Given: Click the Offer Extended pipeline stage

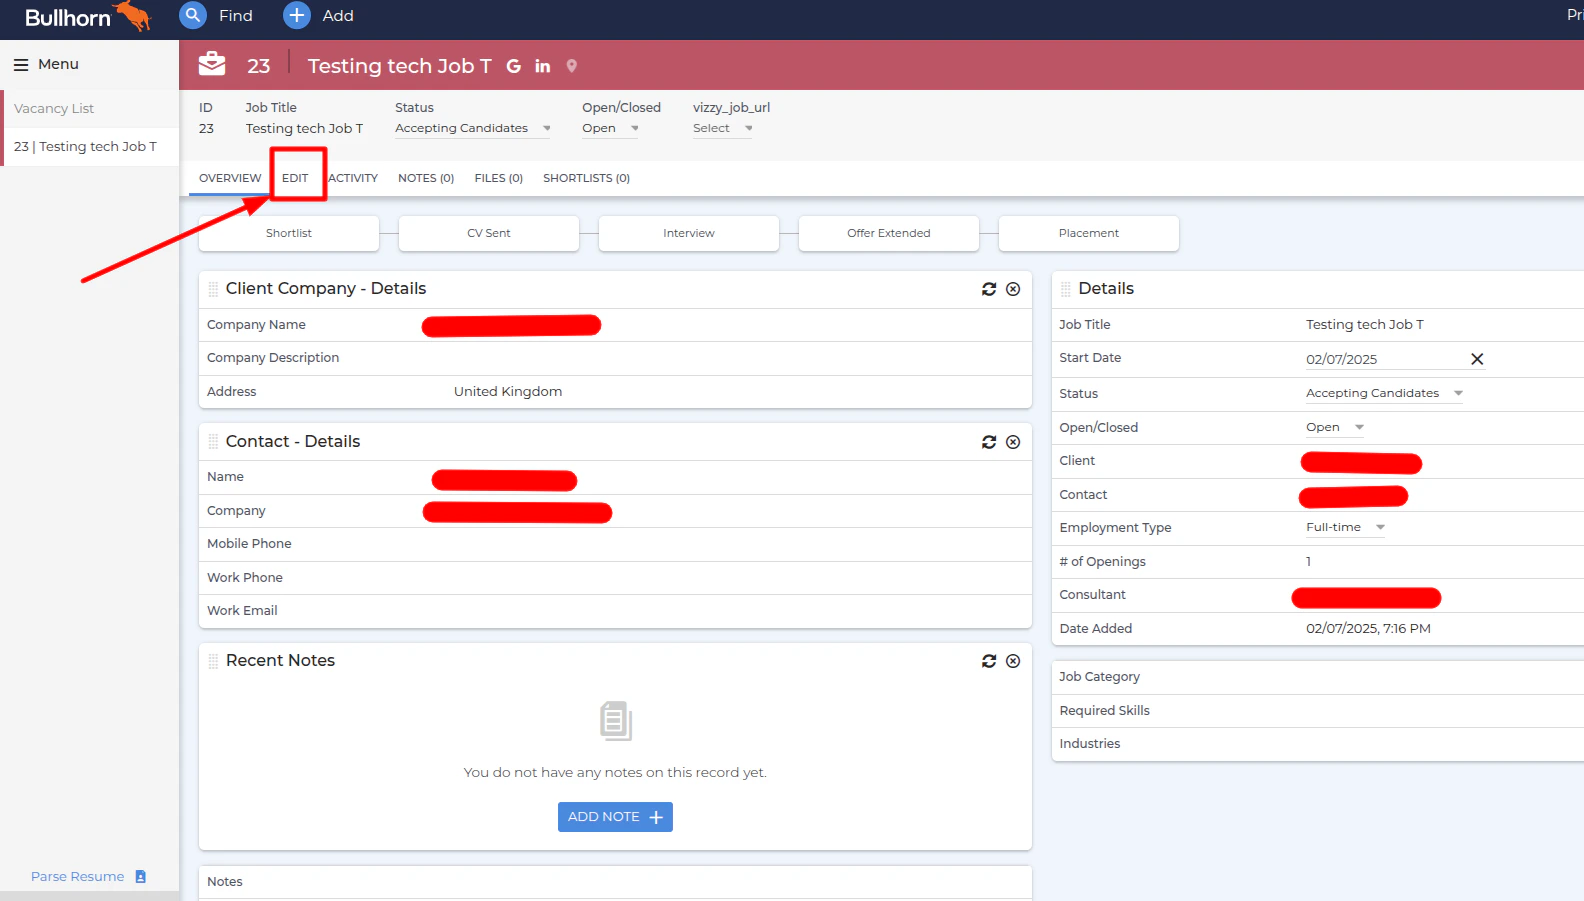Looking at the screenshot, I should click(x=889, y=233).
